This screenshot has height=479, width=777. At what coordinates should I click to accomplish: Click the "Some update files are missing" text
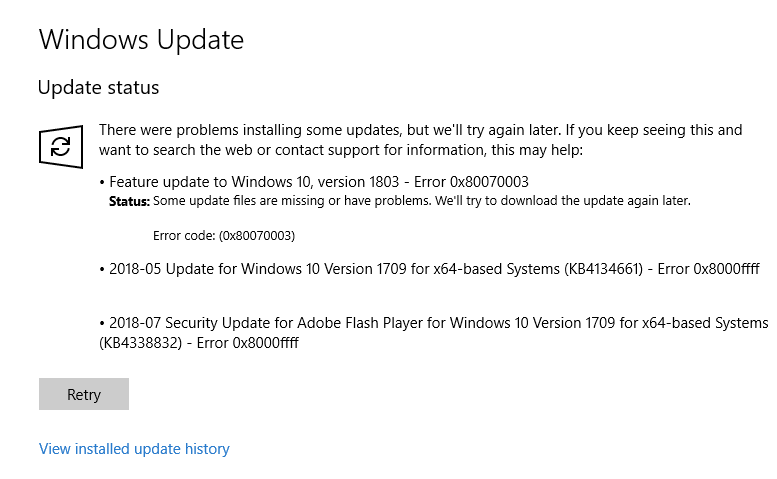[420, 201]
